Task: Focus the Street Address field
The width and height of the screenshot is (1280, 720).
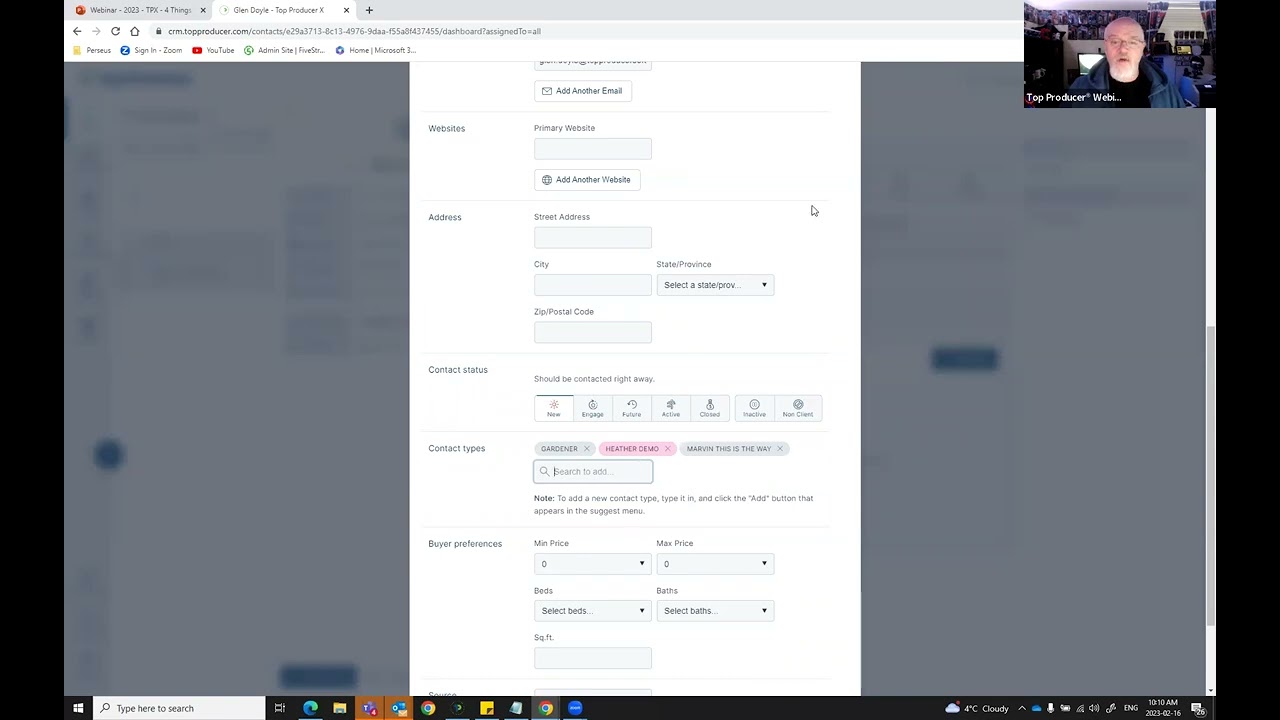Action: (592, 238)
